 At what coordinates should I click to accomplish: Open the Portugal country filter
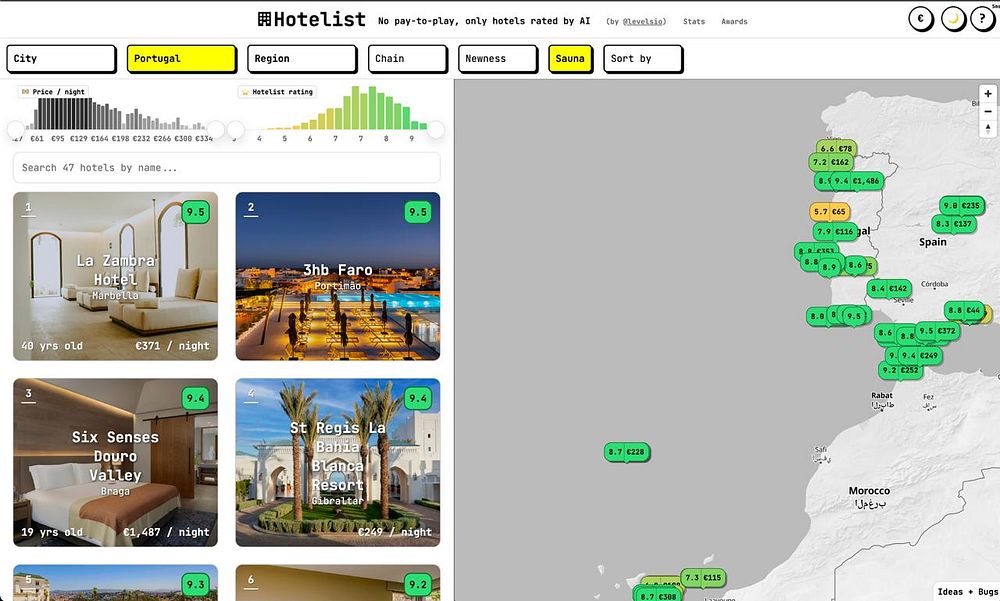(x=182, y=59)
